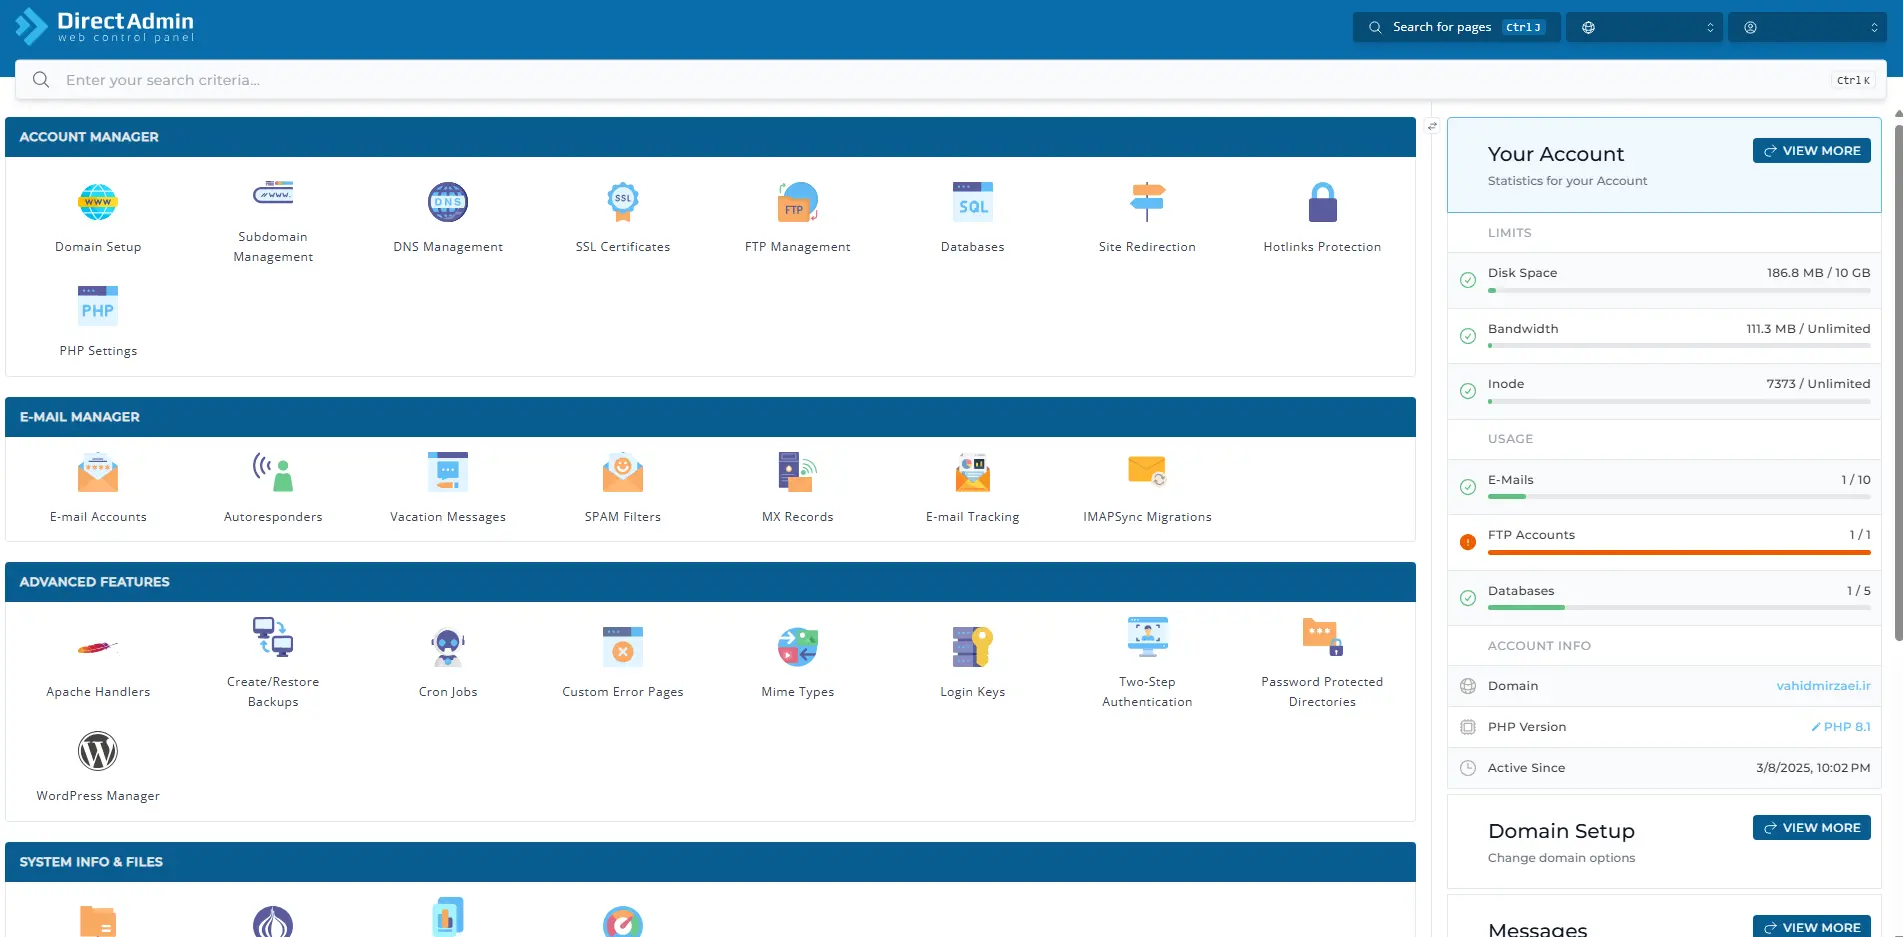
Task: Open the language globe dropdown
Action: click(1646, 27)
